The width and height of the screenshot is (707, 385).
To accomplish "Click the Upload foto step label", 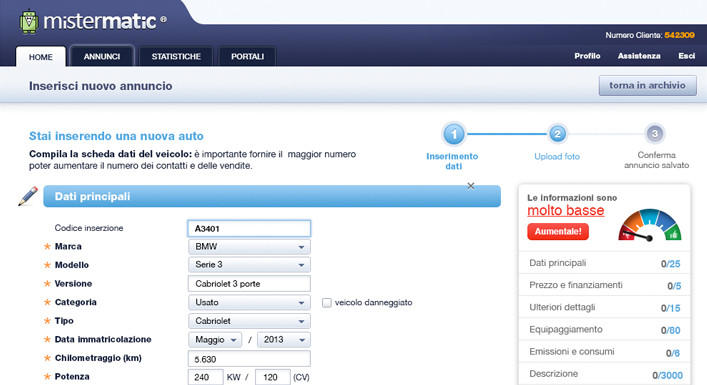I will [557, 156].
